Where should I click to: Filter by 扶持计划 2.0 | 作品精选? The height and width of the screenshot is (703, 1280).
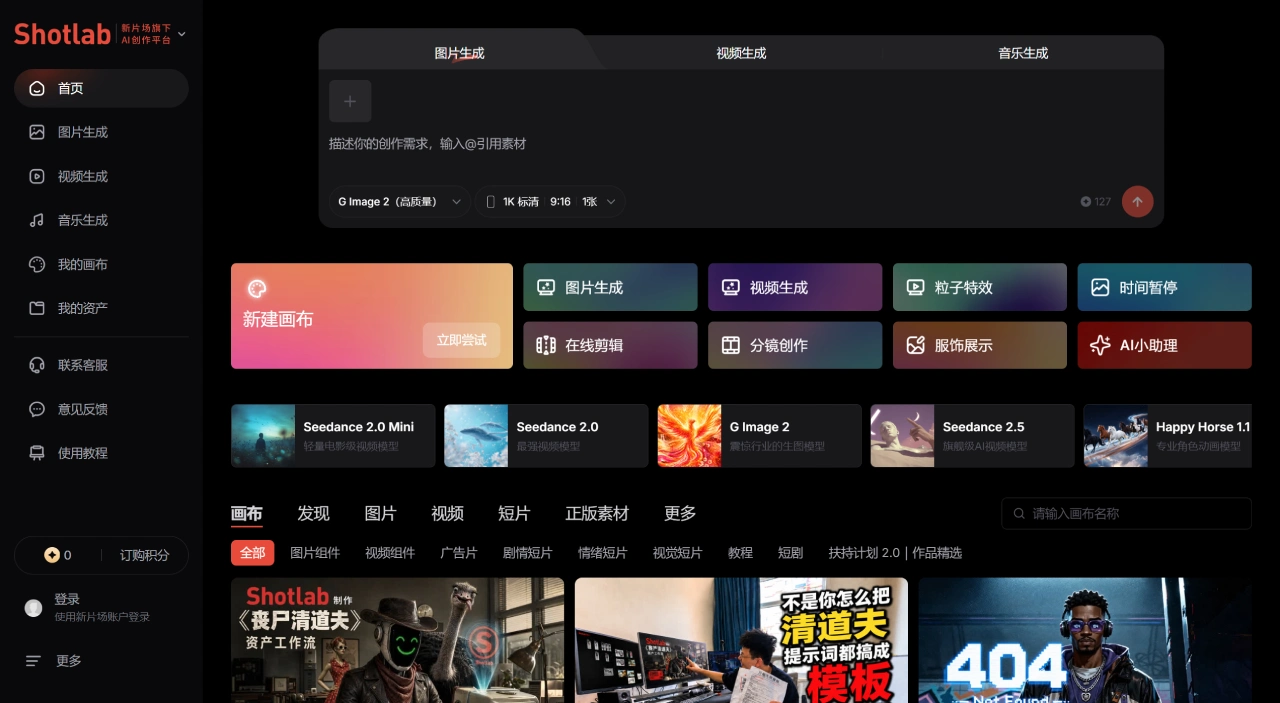click(x=895, y=553)
